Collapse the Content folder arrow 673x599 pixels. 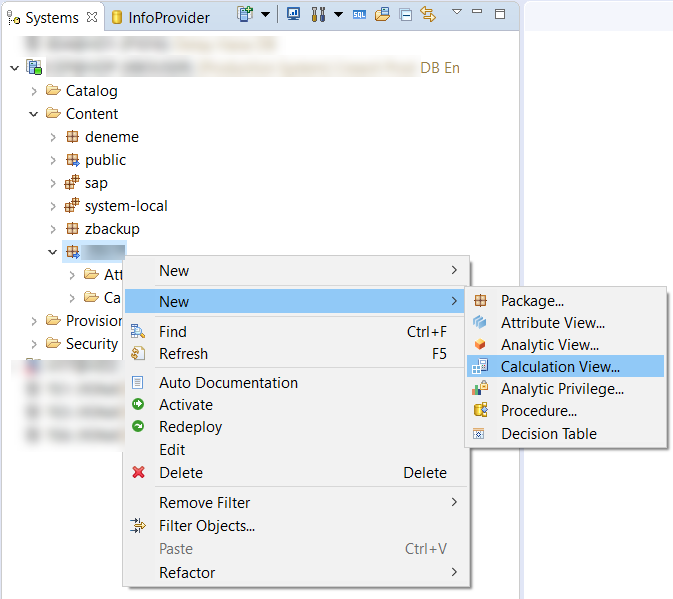click(x=33, y=114)
